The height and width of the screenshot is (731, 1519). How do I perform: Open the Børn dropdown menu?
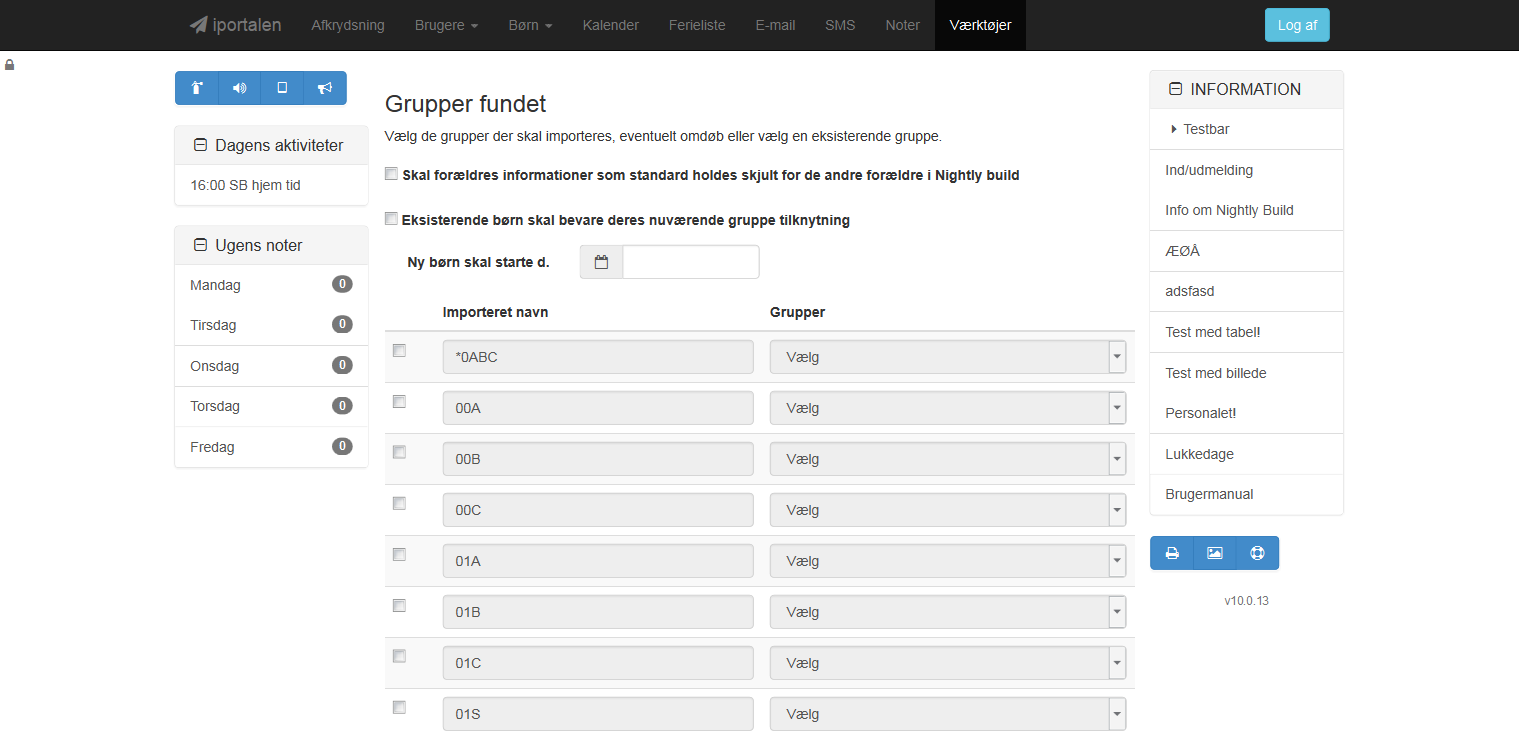530,25
